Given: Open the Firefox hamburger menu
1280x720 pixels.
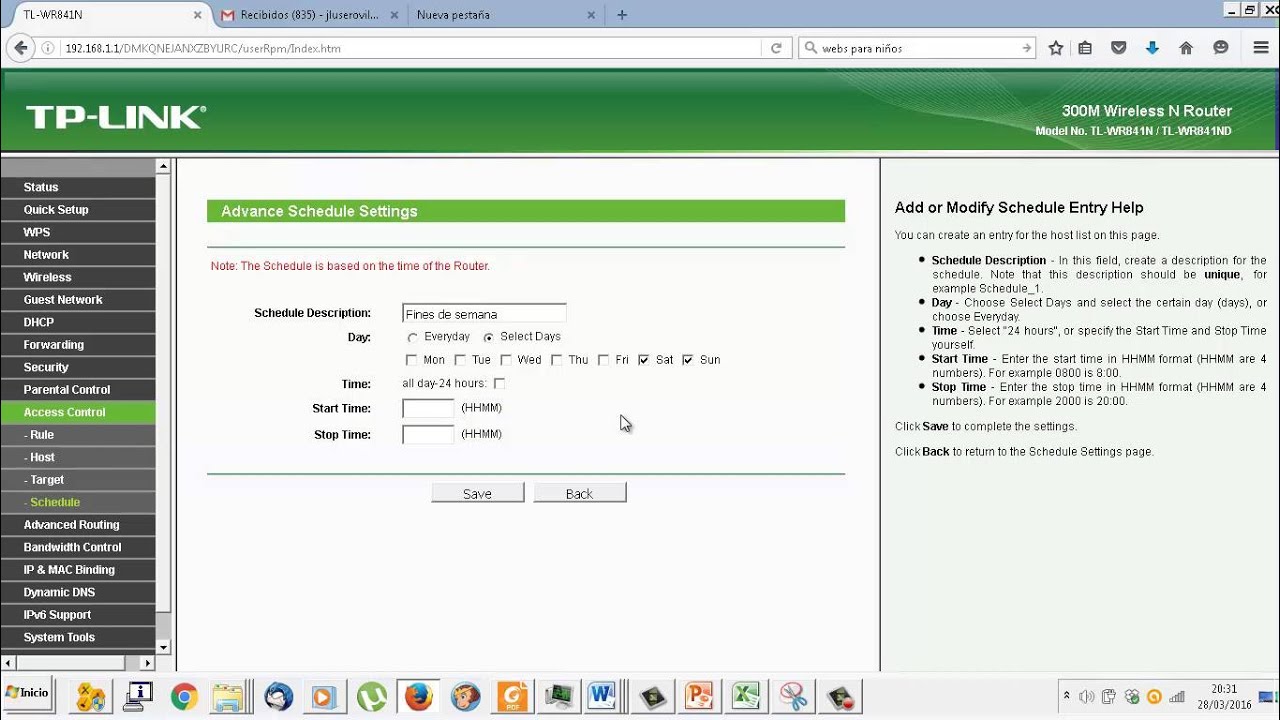Looking at the screenshot, I should tap(1261, 48).
